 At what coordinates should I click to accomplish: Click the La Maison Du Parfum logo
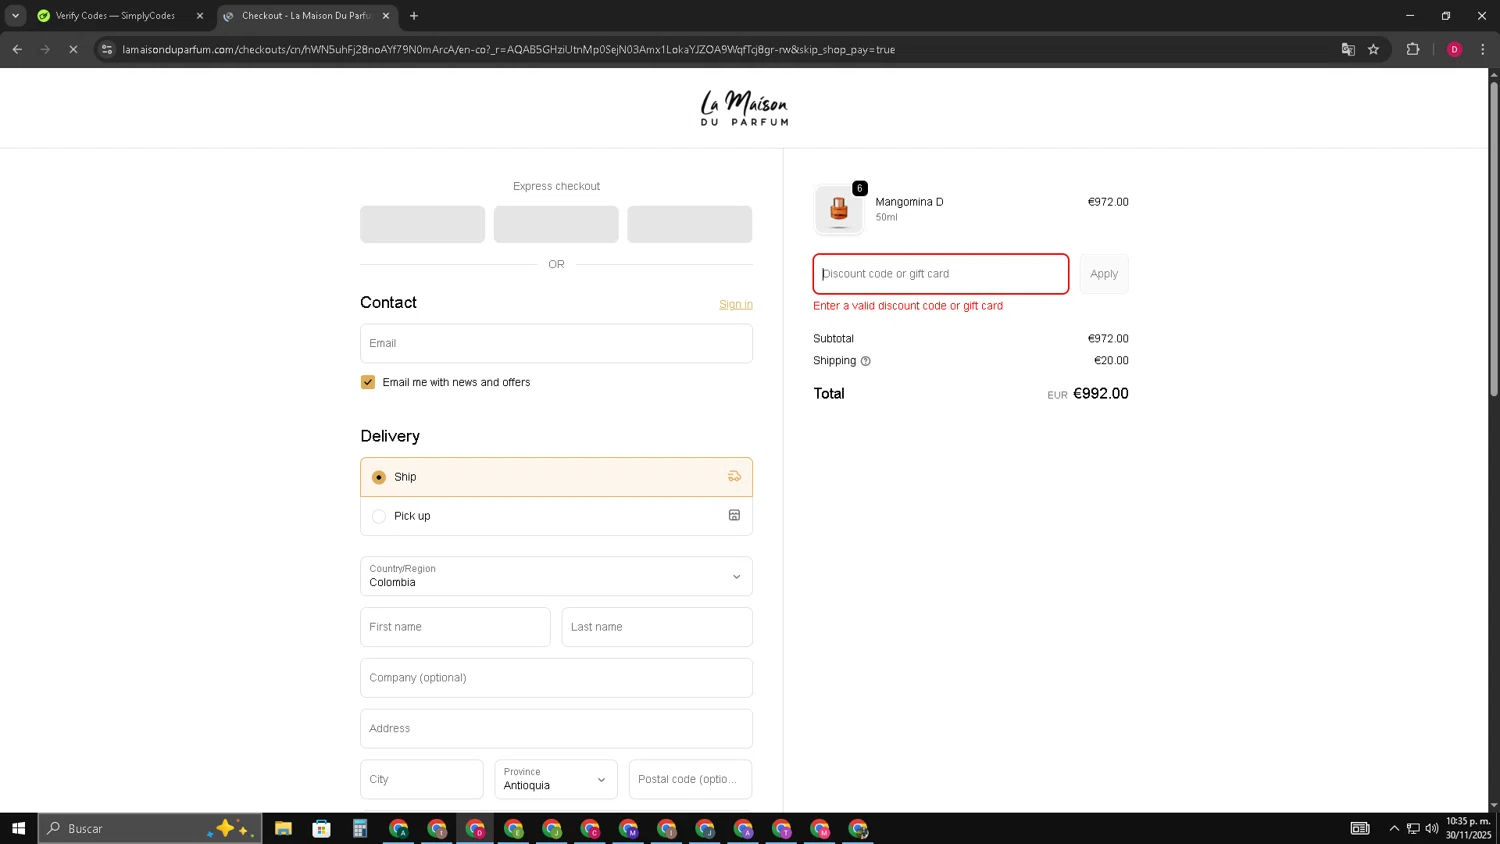tap(744, 108)
